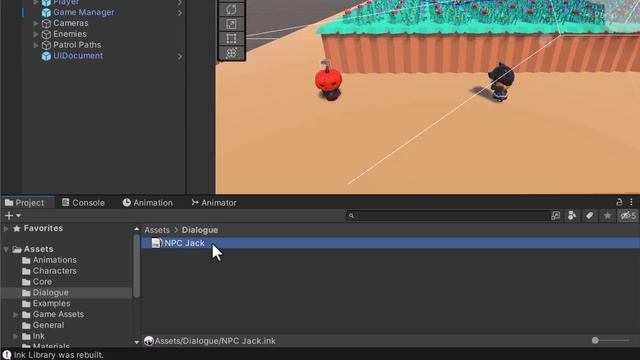Select the Rotate tool in scene toolbar

pos(231,9)
